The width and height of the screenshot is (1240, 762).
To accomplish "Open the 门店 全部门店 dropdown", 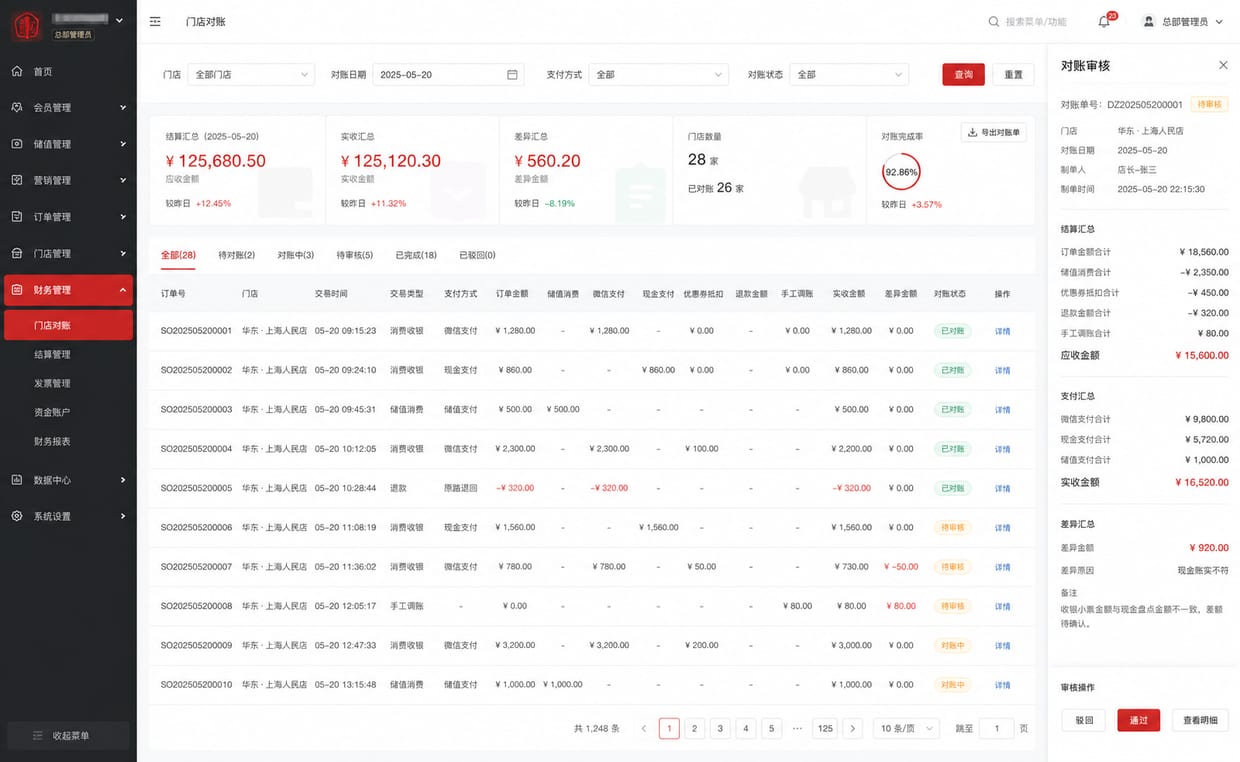I will click(251, 74).
